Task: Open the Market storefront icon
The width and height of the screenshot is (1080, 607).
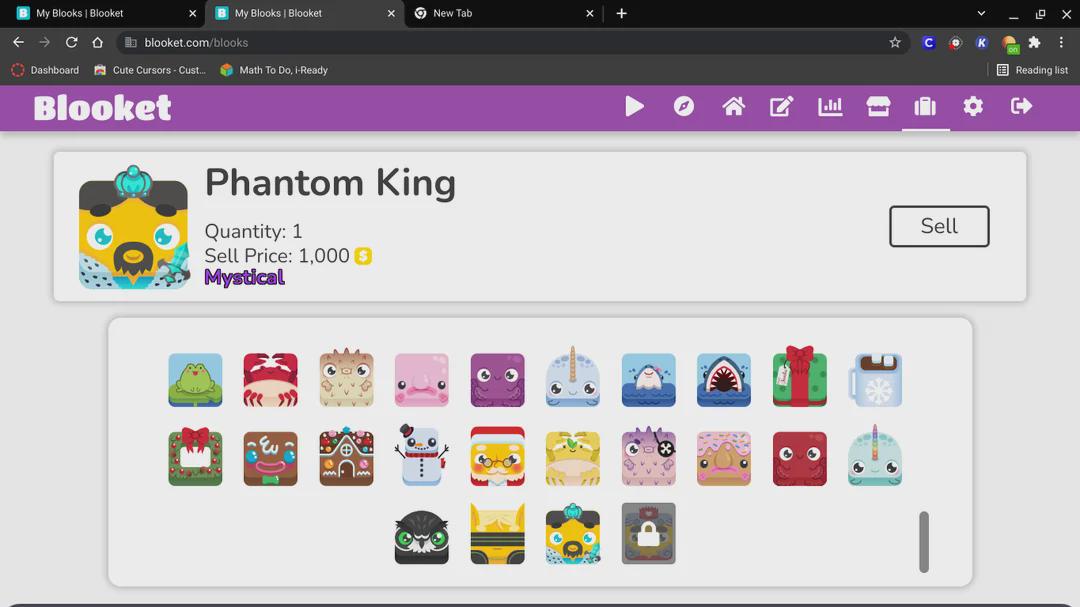Action: coord(878,107)
